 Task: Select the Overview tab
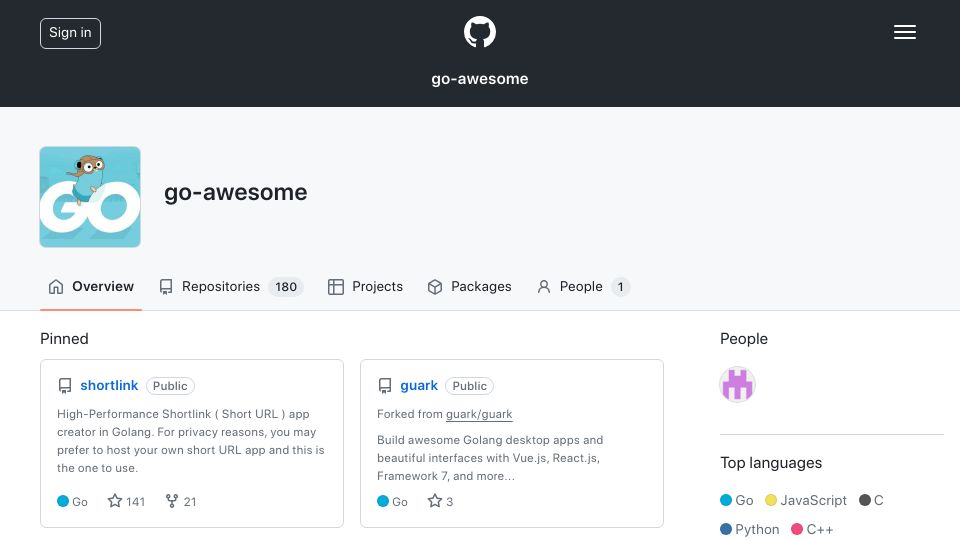pos(91,287)
